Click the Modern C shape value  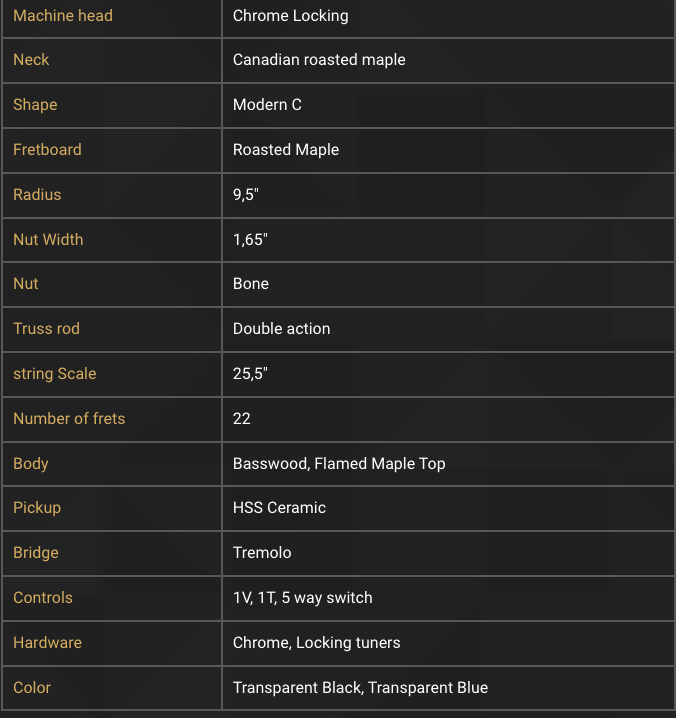[267, 105]
